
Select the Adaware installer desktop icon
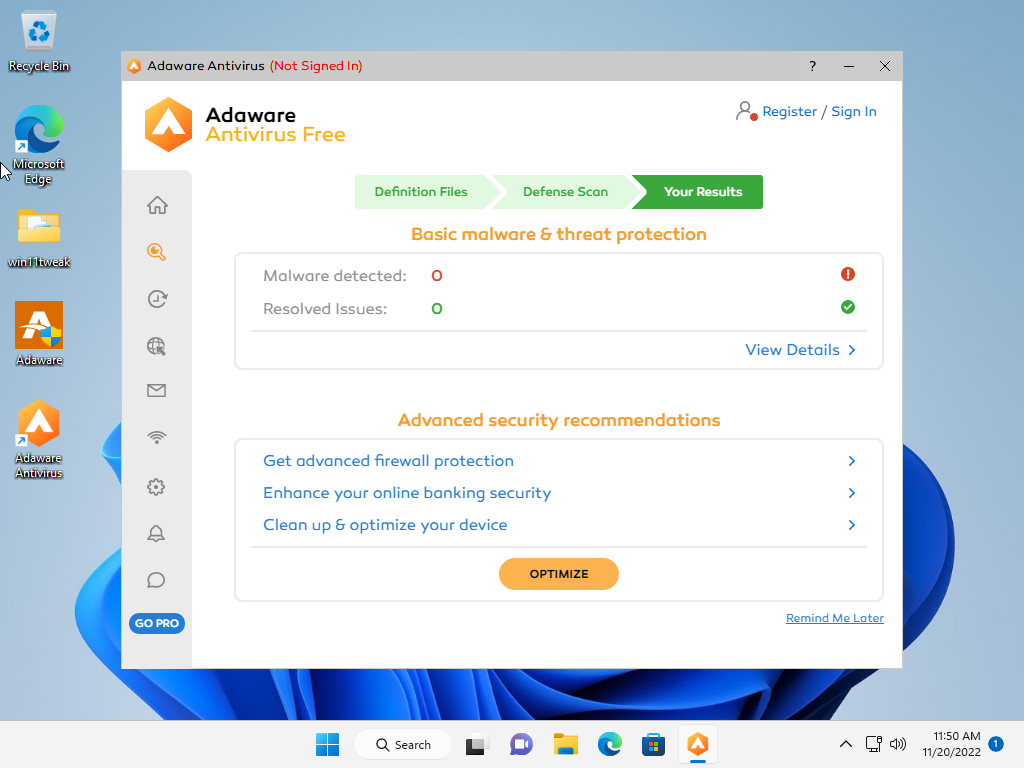pos(39,334)
